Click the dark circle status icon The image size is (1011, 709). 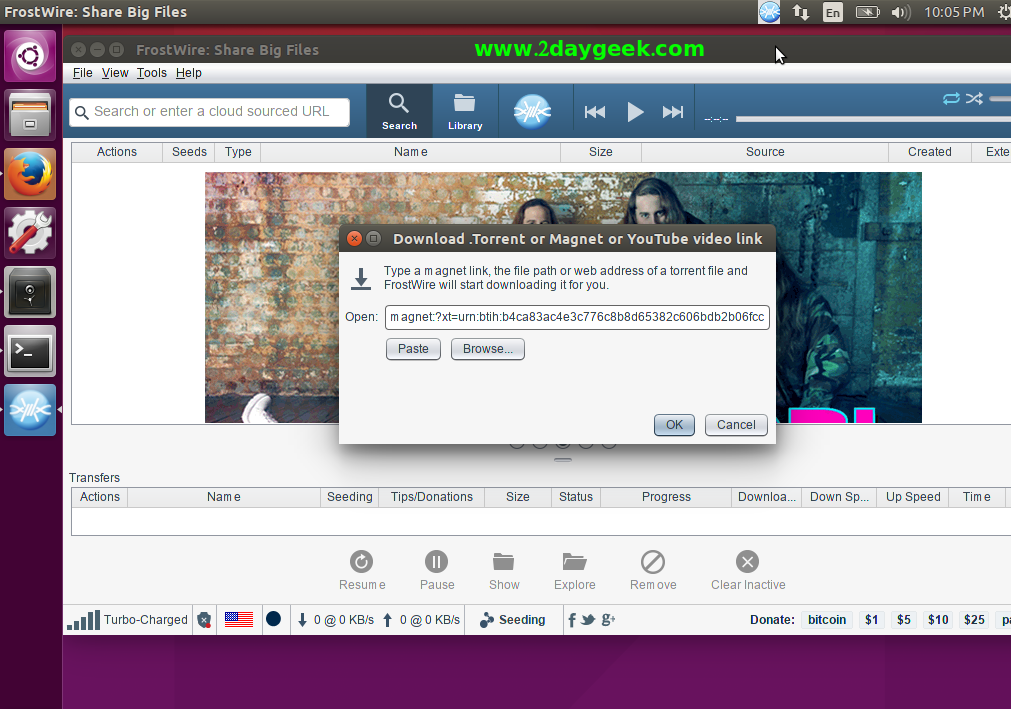[x=273, y=619]
